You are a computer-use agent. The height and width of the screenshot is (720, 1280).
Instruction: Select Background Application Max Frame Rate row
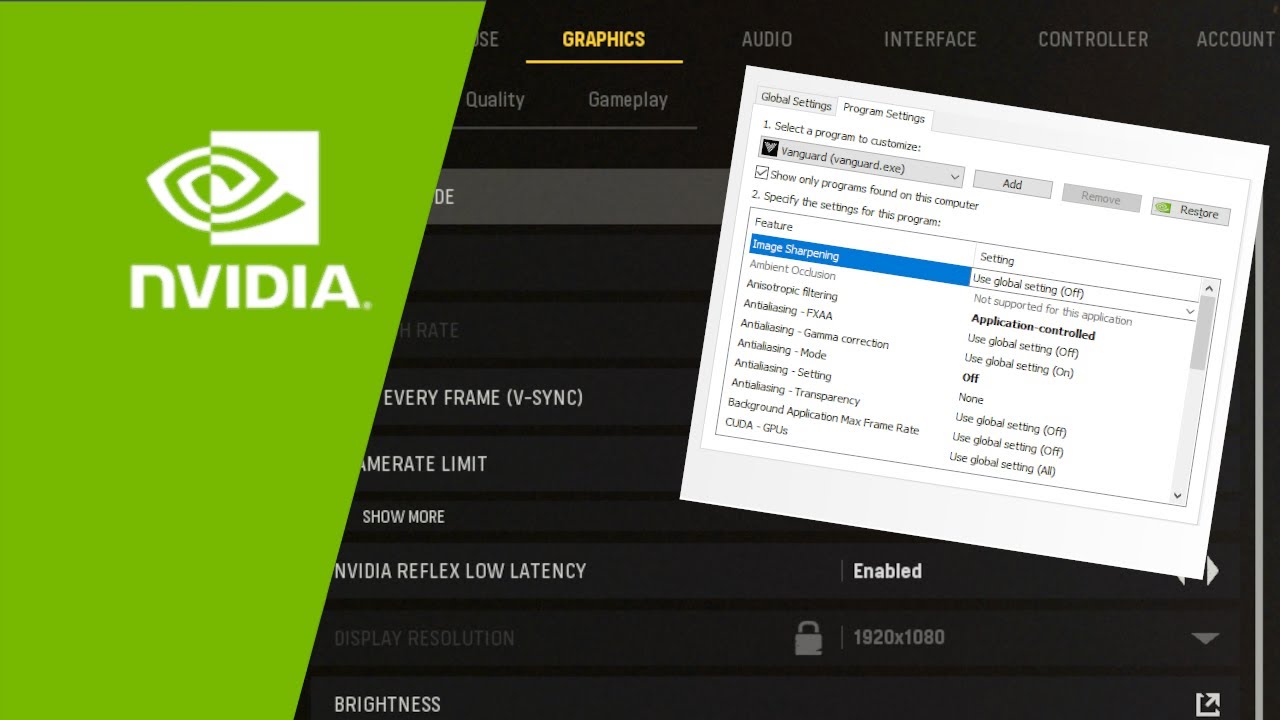823,415
